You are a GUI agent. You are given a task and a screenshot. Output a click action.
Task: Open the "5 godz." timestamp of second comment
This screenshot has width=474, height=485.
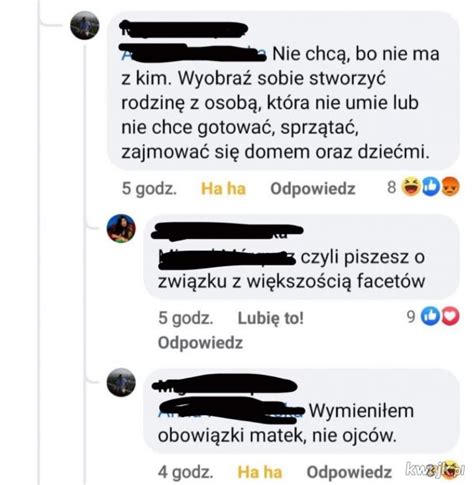[x=186, y=318]
